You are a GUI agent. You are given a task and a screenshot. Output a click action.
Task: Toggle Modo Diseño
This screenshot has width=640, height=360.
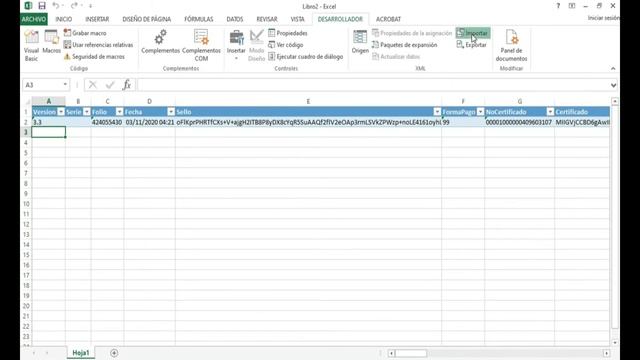pyautogui.click(x=256, y=46)
